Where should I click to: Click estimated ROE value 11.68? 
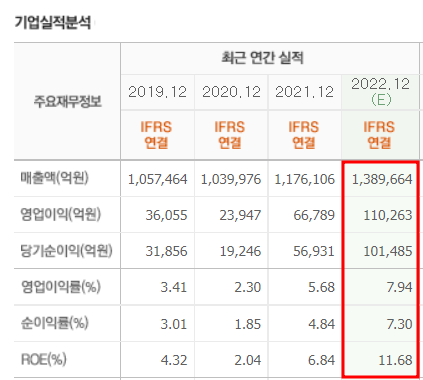pyautogui.click(x=396, y=361)
